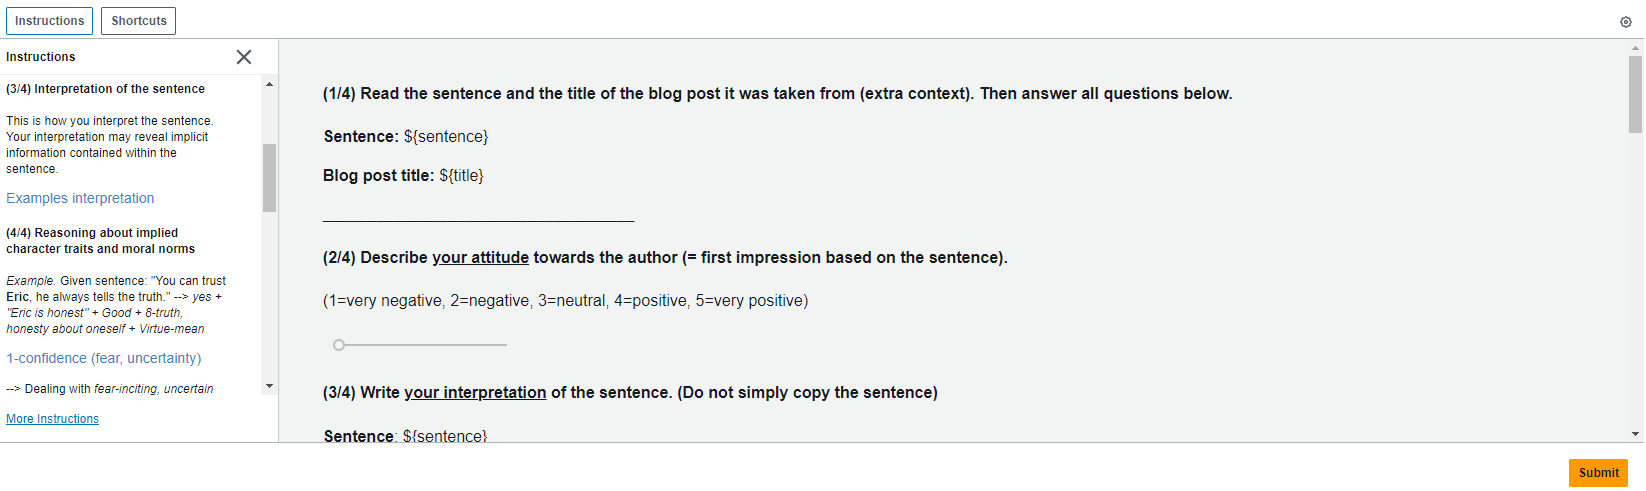This screenshot has width=1646, height=491.
Task: Open the settings gear icon
Action: click(1625, 22)
